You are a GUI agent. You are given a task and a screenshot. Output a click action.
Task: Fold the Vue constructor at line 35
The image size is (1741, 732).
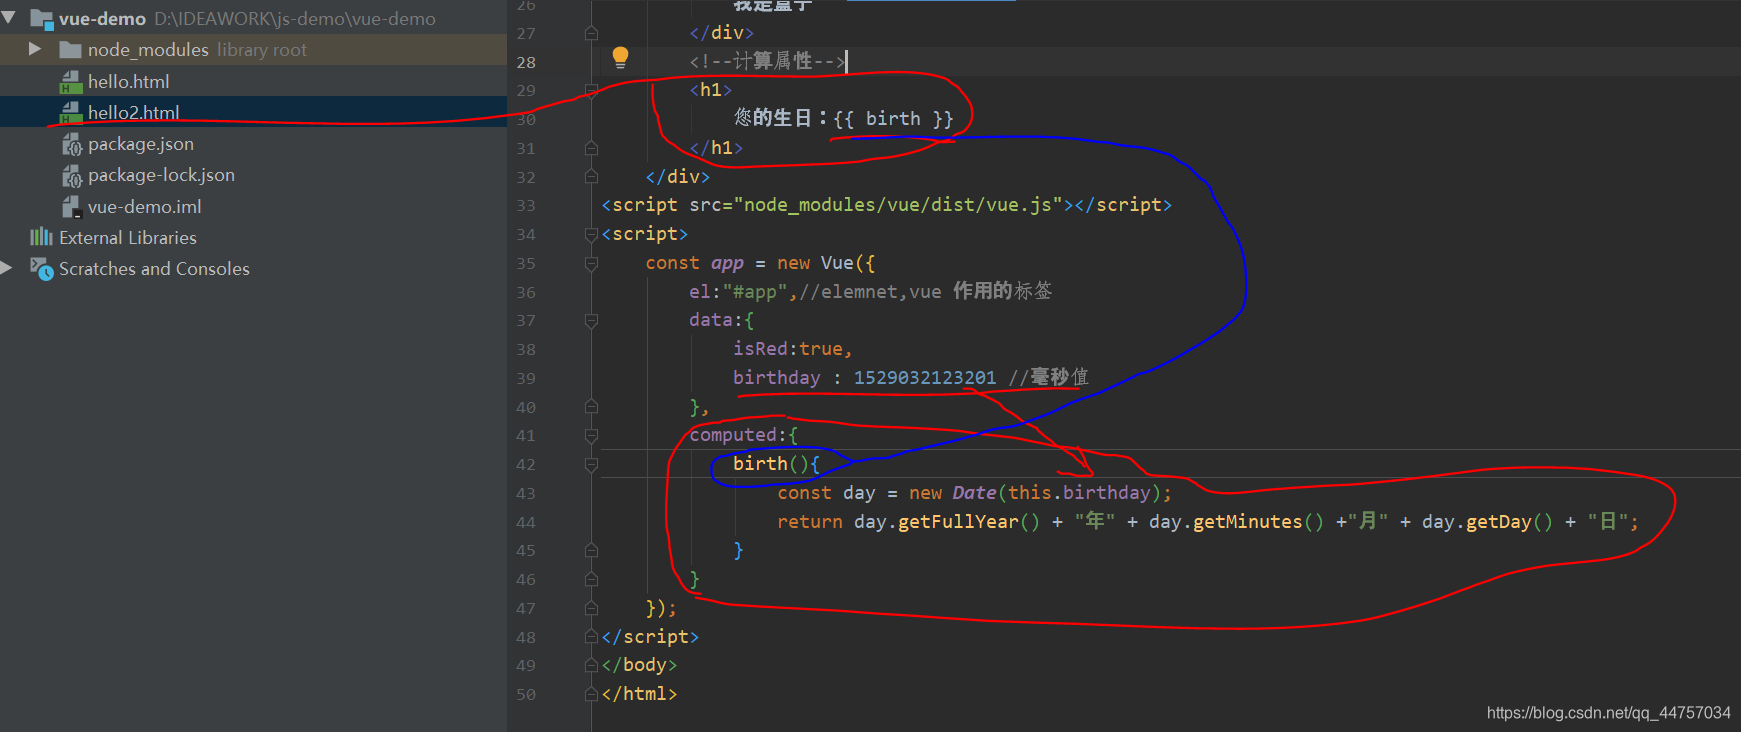coord(591,264)
